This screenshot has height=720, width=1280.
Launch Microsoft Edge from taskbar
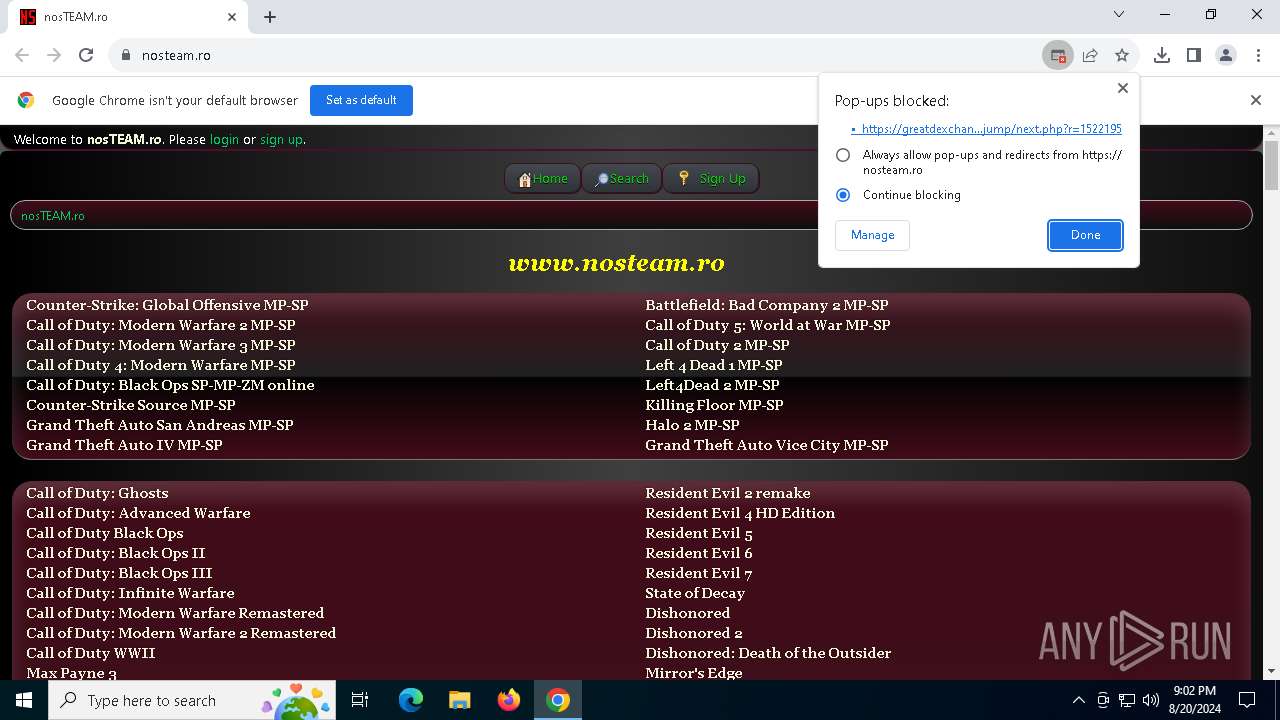(x=411, y=700)
